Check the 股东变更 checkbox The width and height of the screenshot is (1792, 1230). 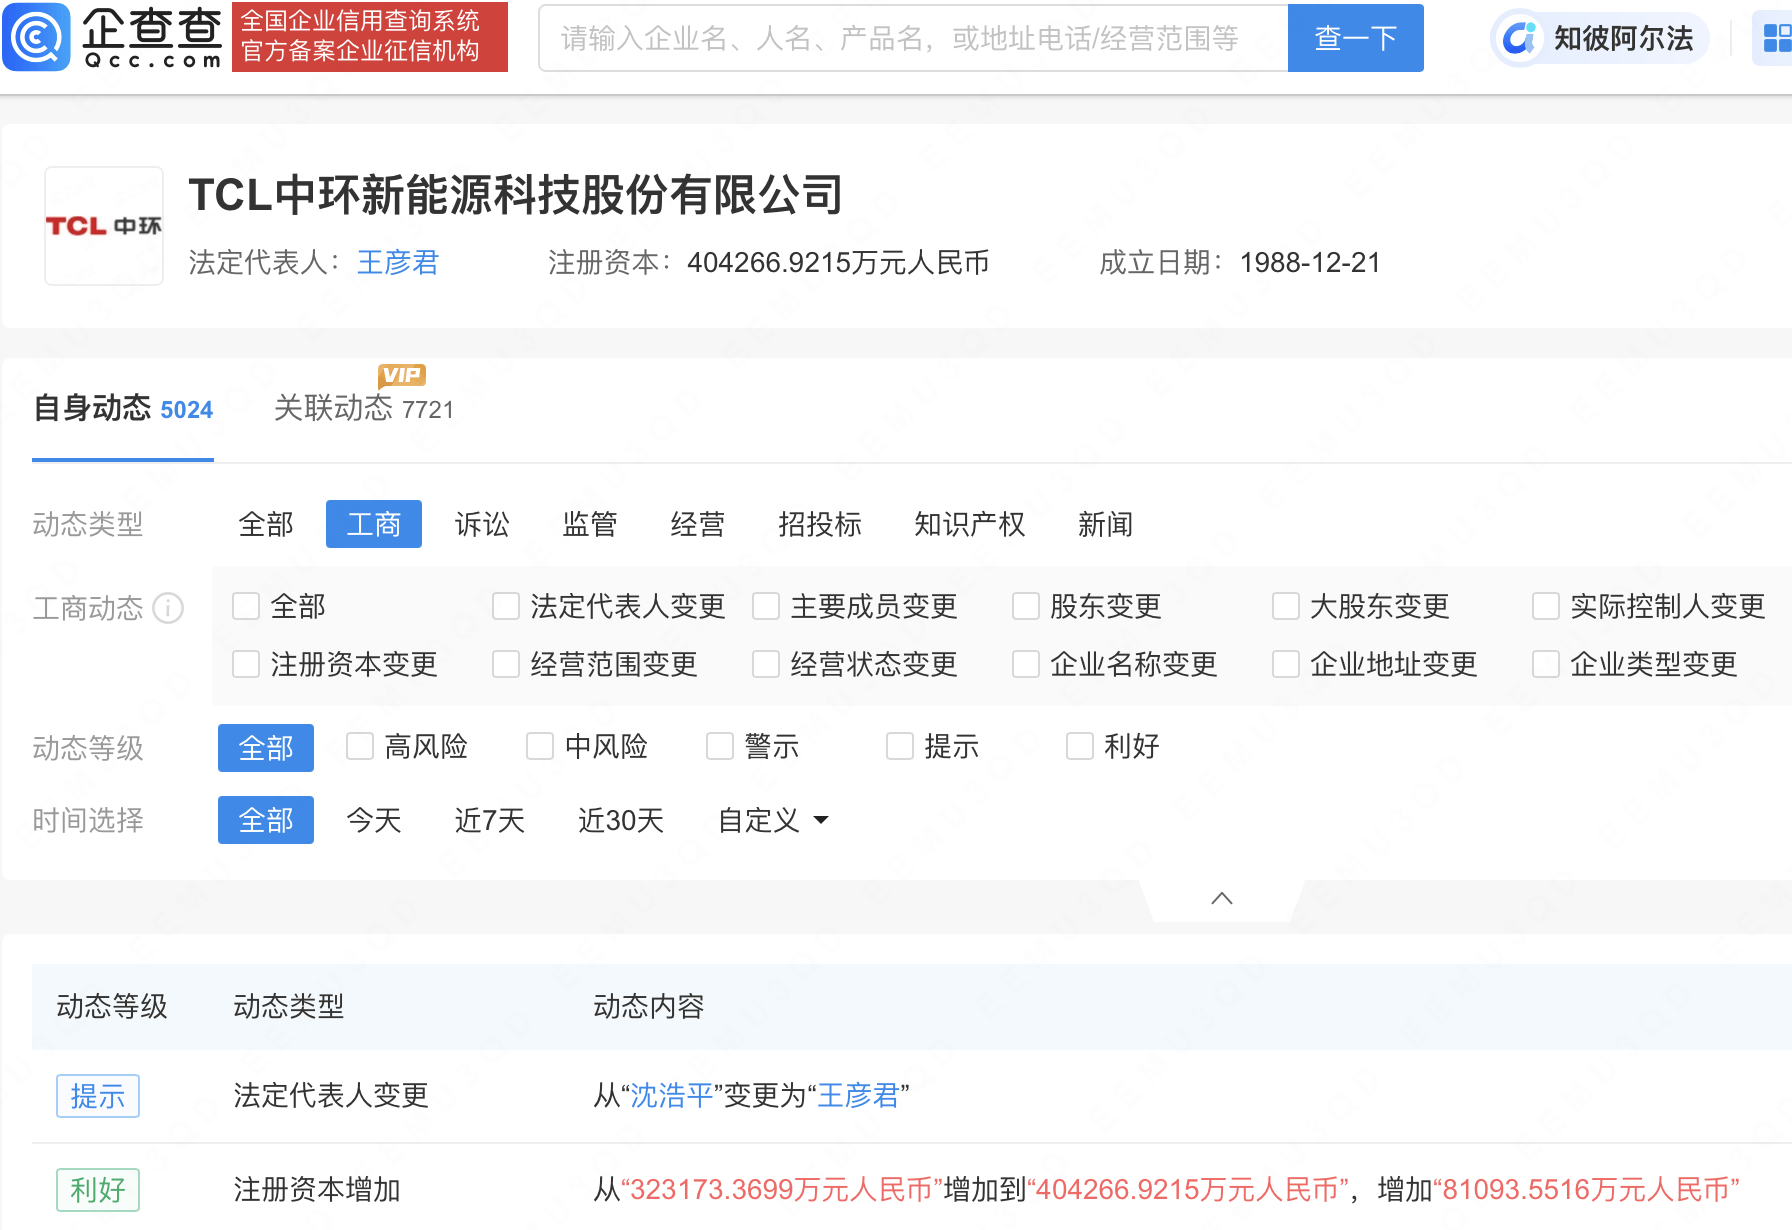[1026, 606]
